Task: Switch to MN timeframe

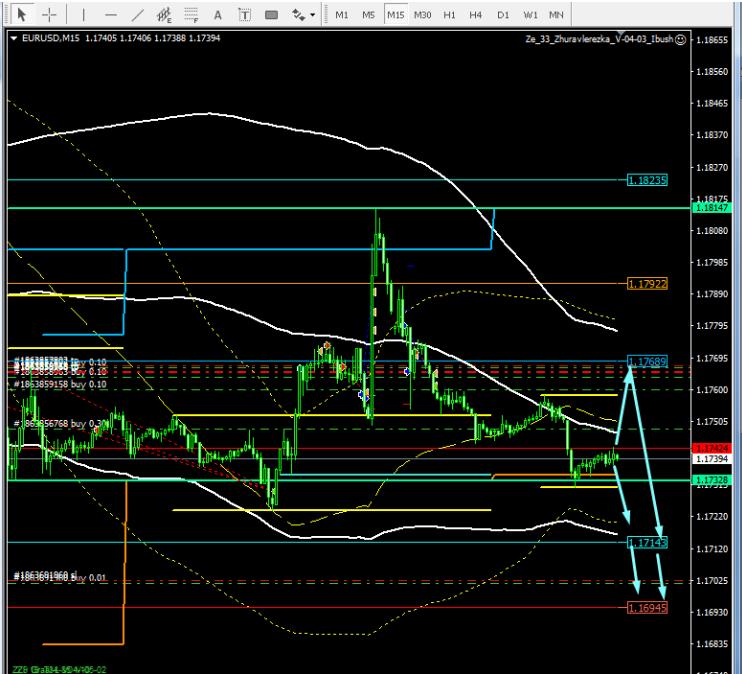Action: click(x=556, y=15)
